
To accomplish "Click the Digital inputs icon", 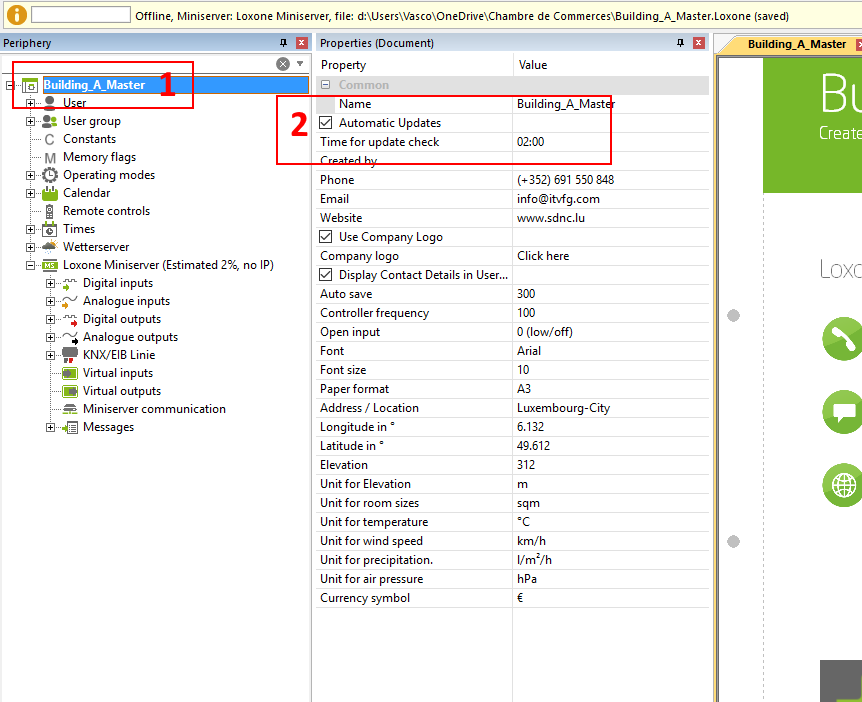I will click(x=70, y=284).
